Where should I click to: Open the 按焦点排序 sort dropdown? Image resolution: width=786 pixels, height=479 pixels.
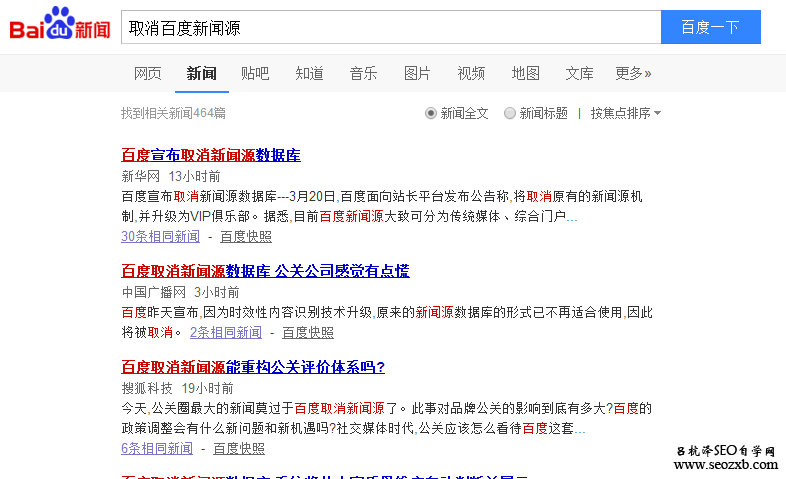(x=626, y=113)
